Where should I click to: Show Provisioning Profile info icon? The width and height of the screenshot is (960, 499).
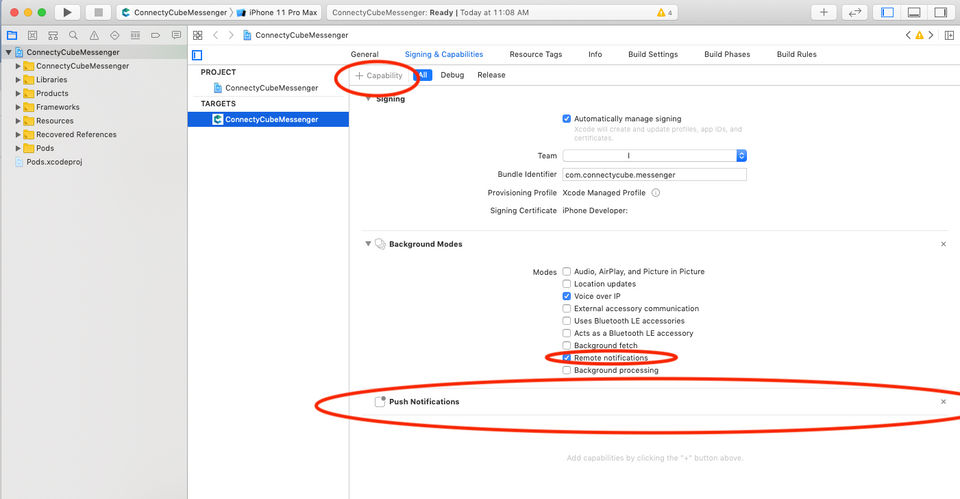656,193
